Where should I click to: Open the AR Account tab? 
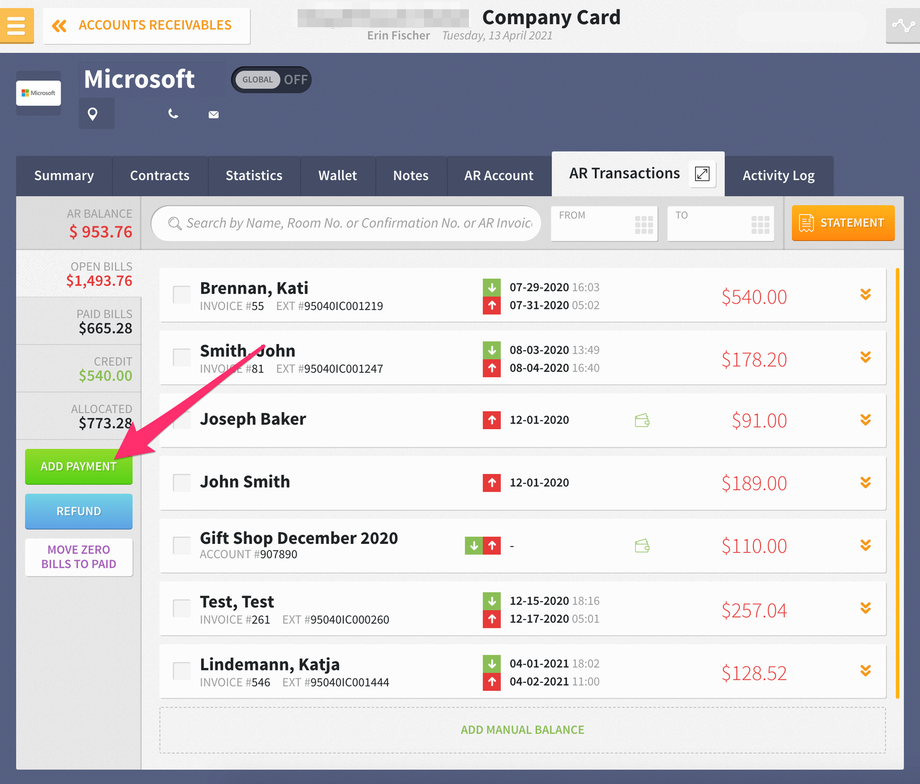pyautogui.click(x=499, y=175)
